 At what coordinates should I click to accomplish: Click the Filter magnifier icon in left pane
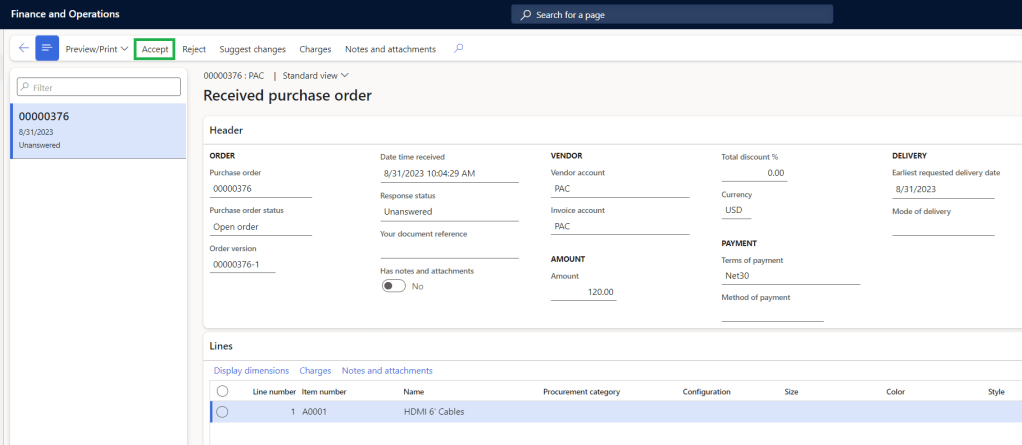pos(25,87)
